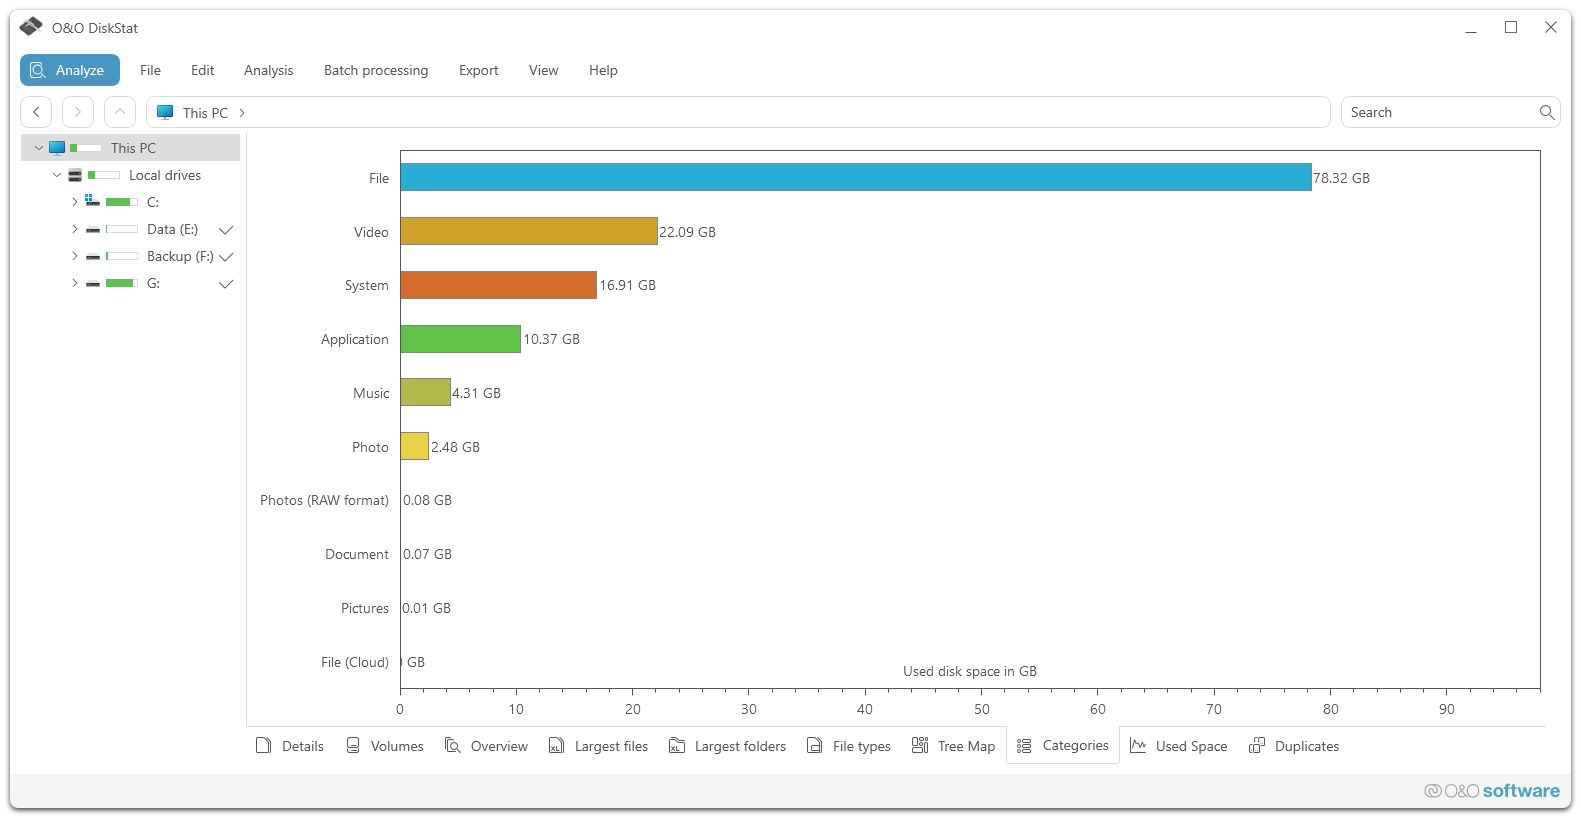The width and height of the screenshot is (1581, 818).
Task: Switch to the File types tab
Action: [848, 746]
